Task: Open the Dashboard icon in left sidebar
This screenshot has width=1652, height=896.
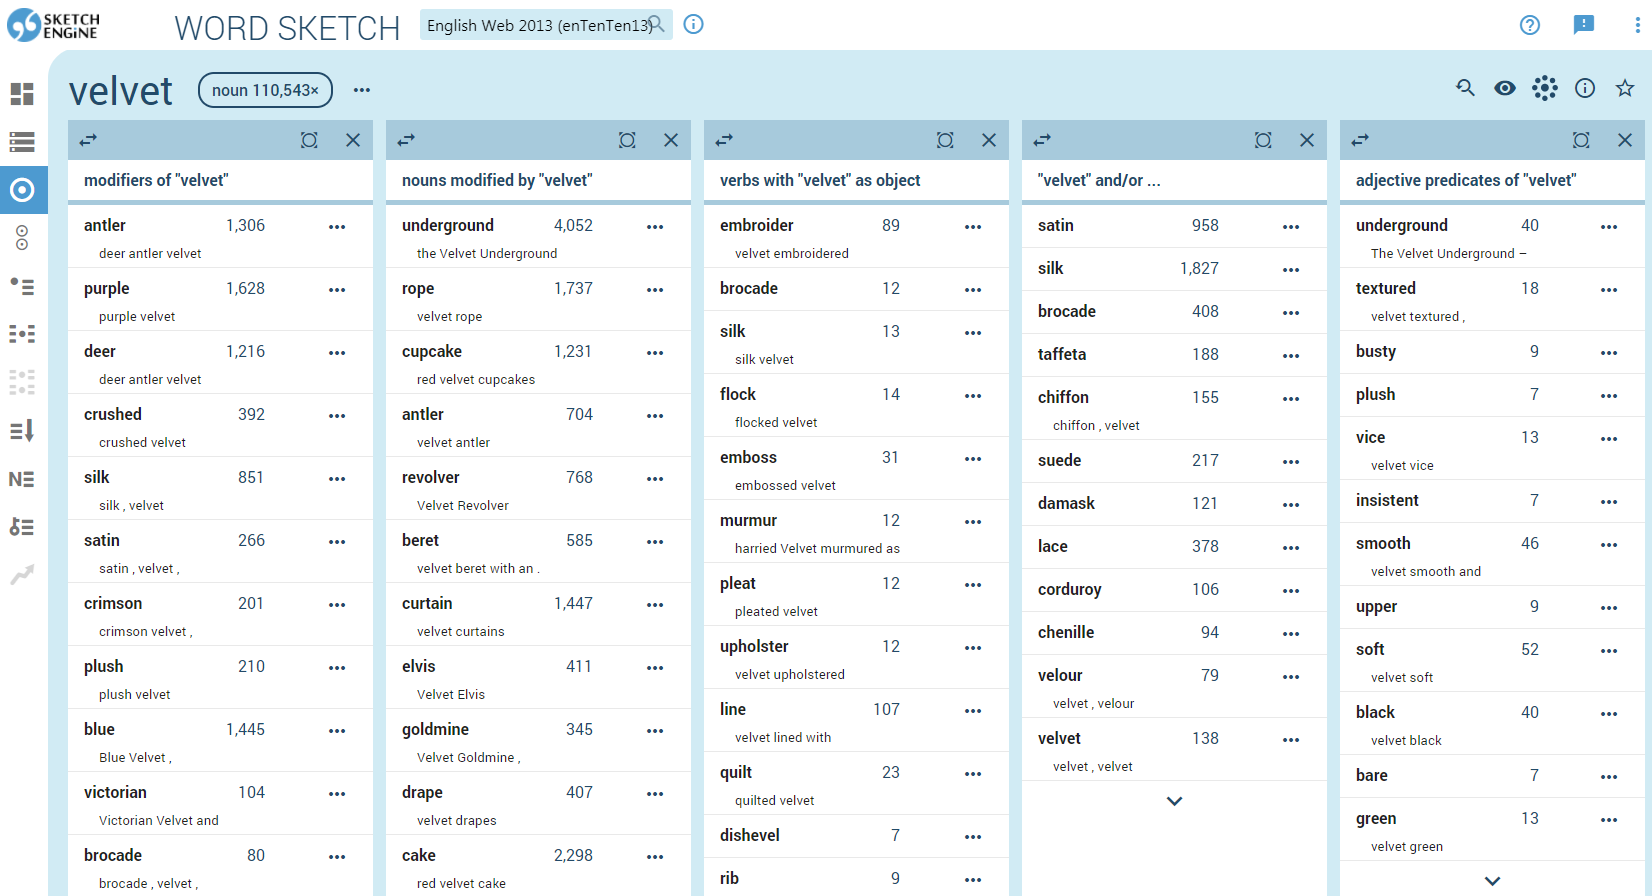Action: pyautogui.click(x=22, y=94)
